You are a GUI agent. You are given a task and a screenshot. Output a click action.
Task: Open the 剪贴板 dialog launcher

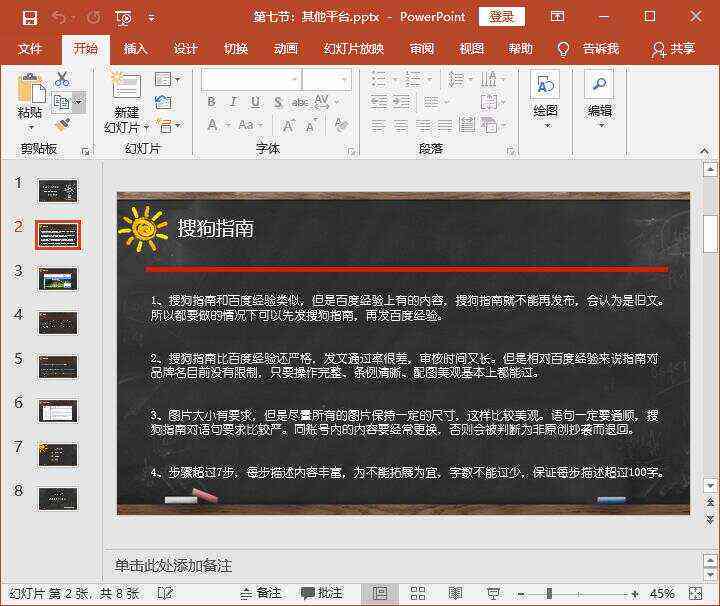[x=85, y=151]
